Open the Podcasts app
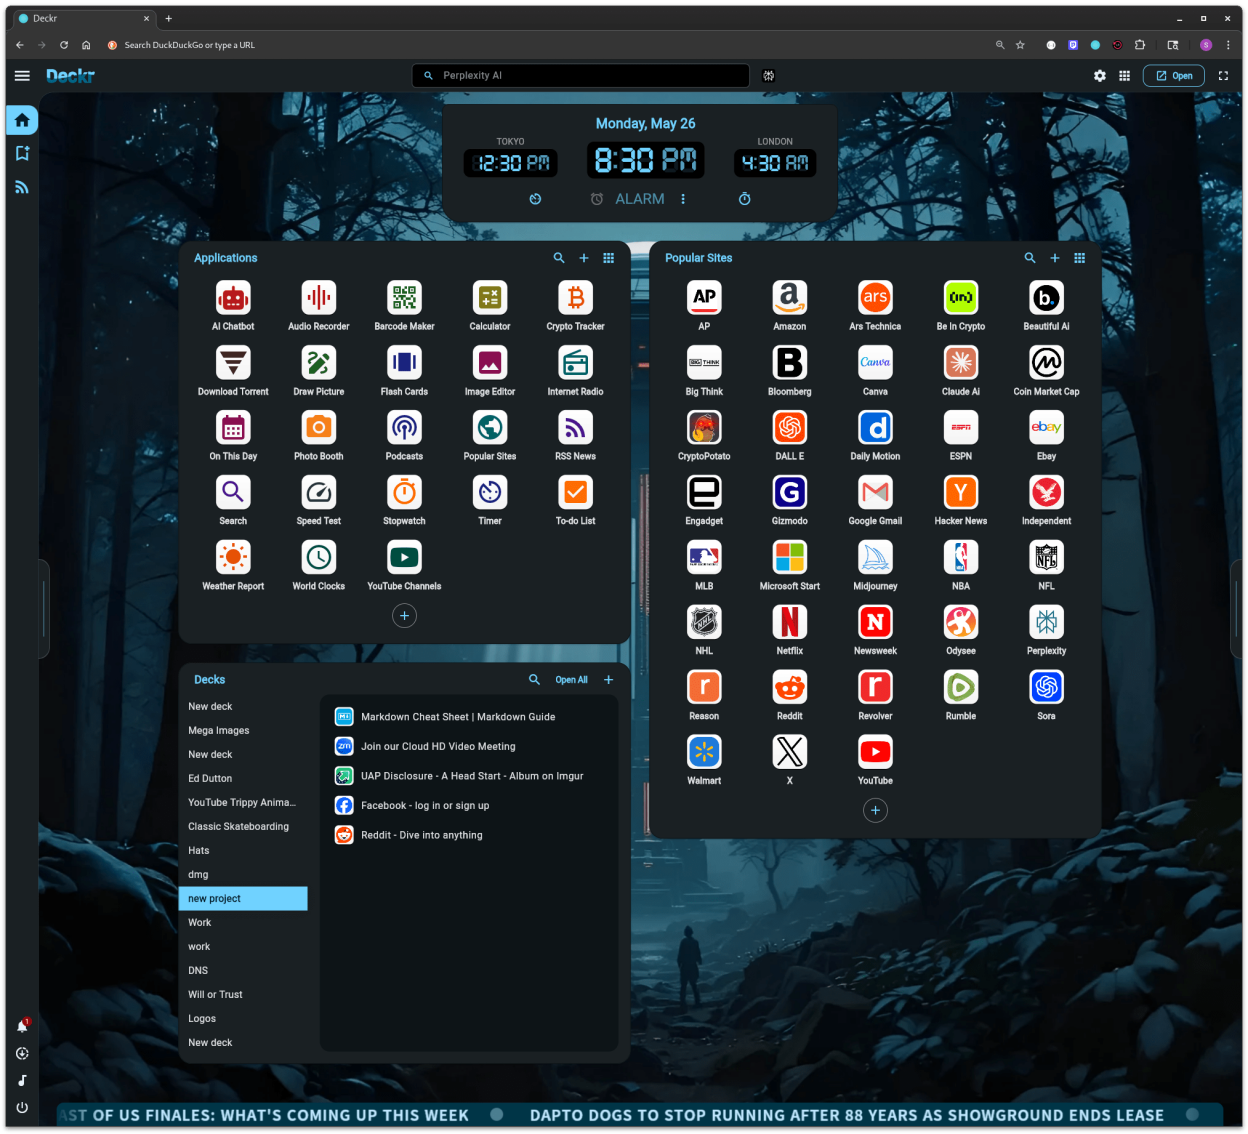 (x=404, y=428)
